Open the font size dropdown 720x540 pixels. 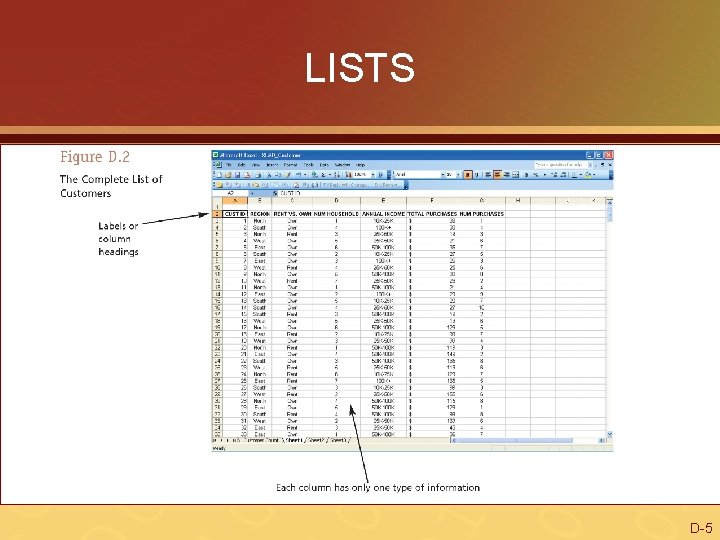(x=458, y=174)
